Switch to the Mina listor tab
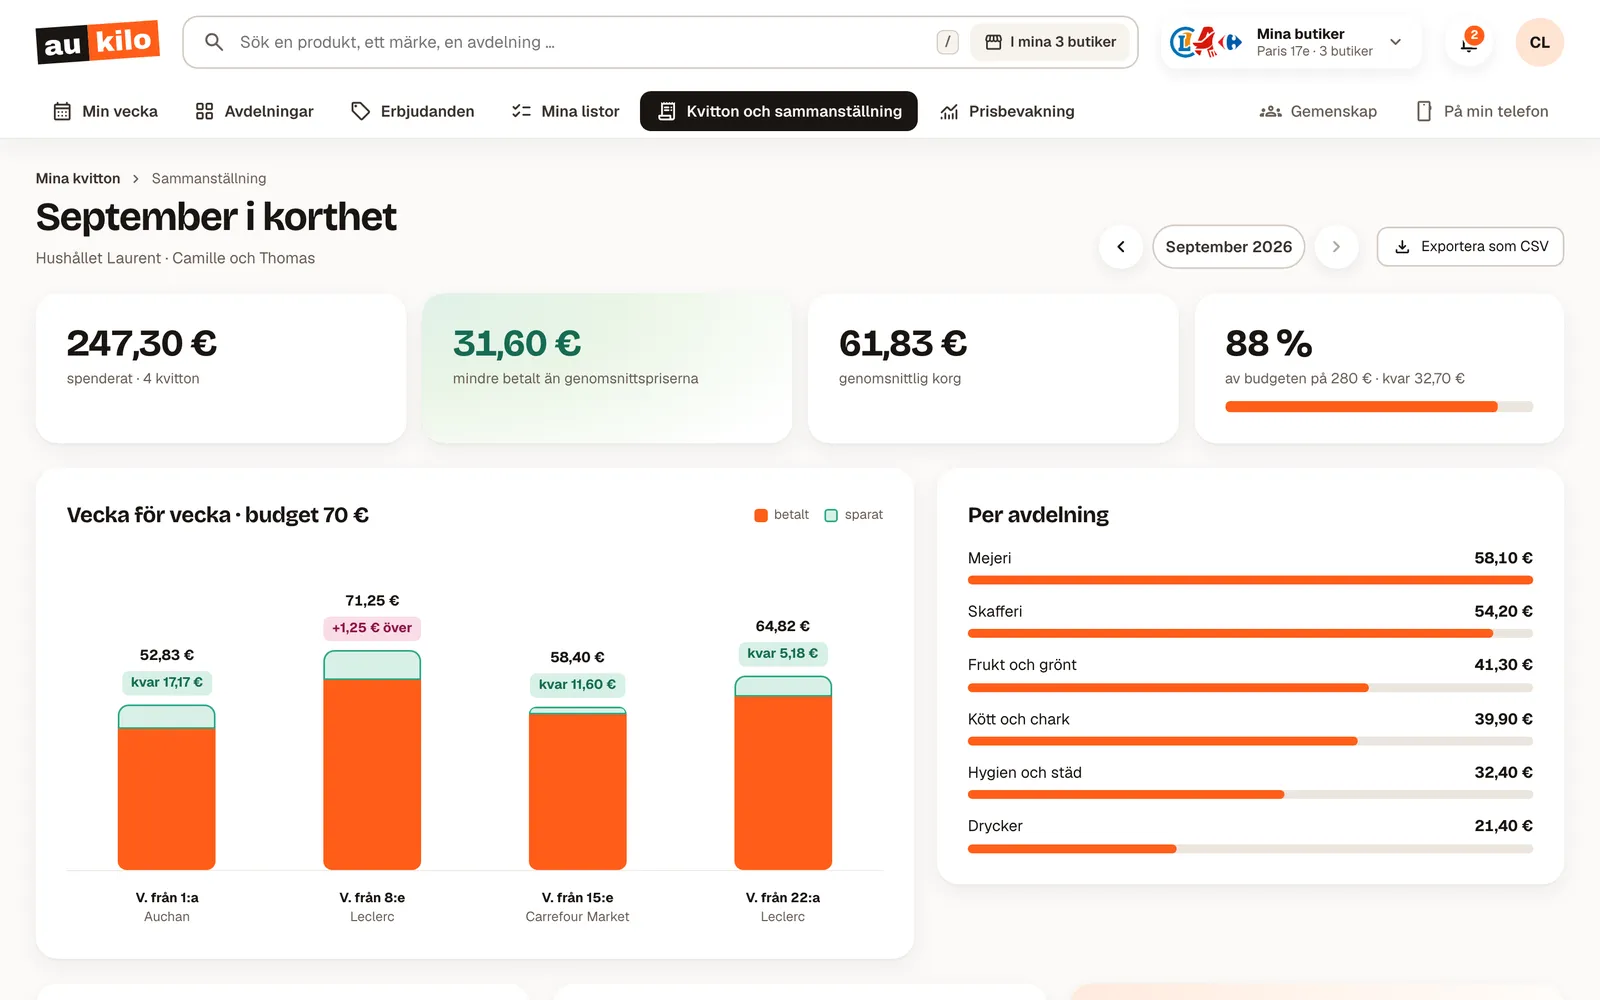The height and width of the screenshot is (1000, 1600). [x=565, y=111]
